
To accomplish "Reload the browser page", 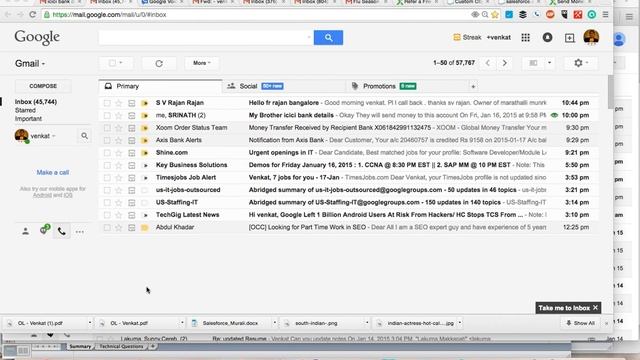I will 32,15.
